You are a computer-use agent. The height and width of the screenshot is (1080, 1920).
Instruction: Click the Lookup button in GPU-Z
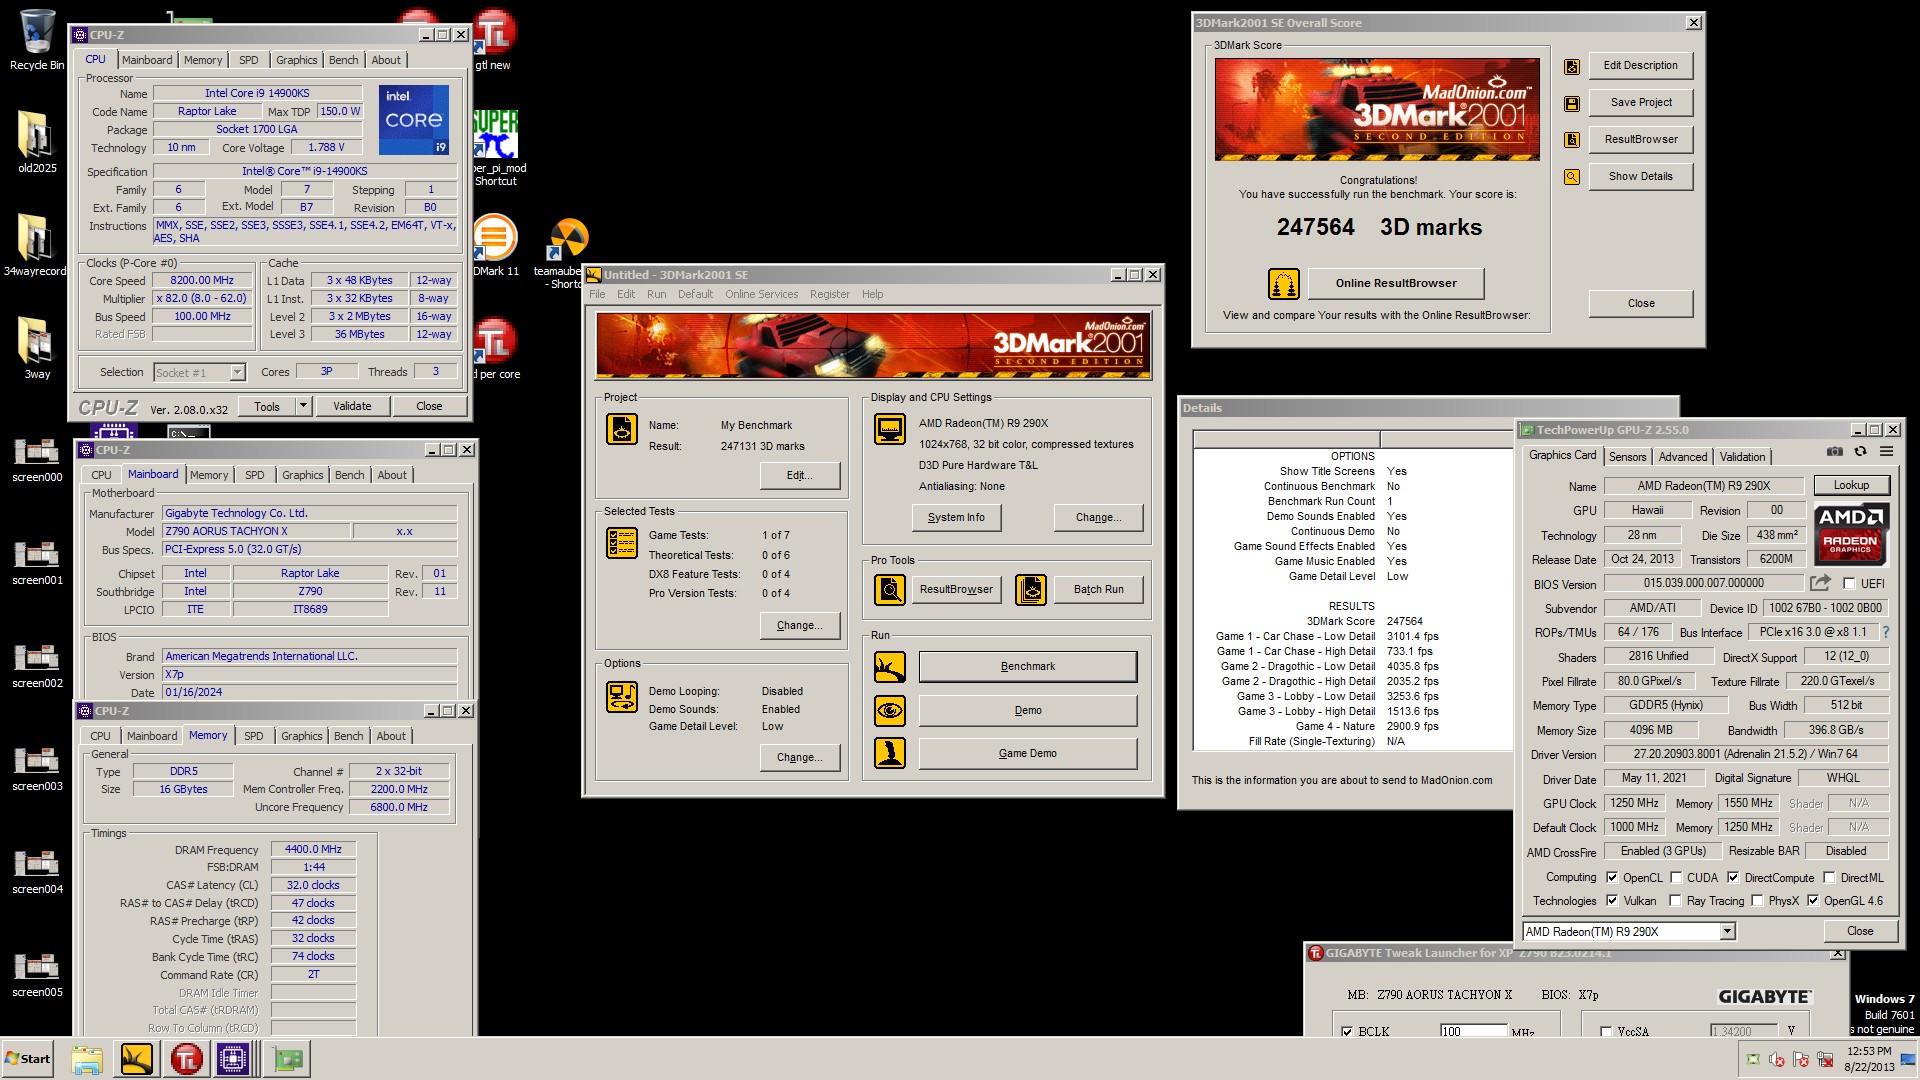(1850, 486)
